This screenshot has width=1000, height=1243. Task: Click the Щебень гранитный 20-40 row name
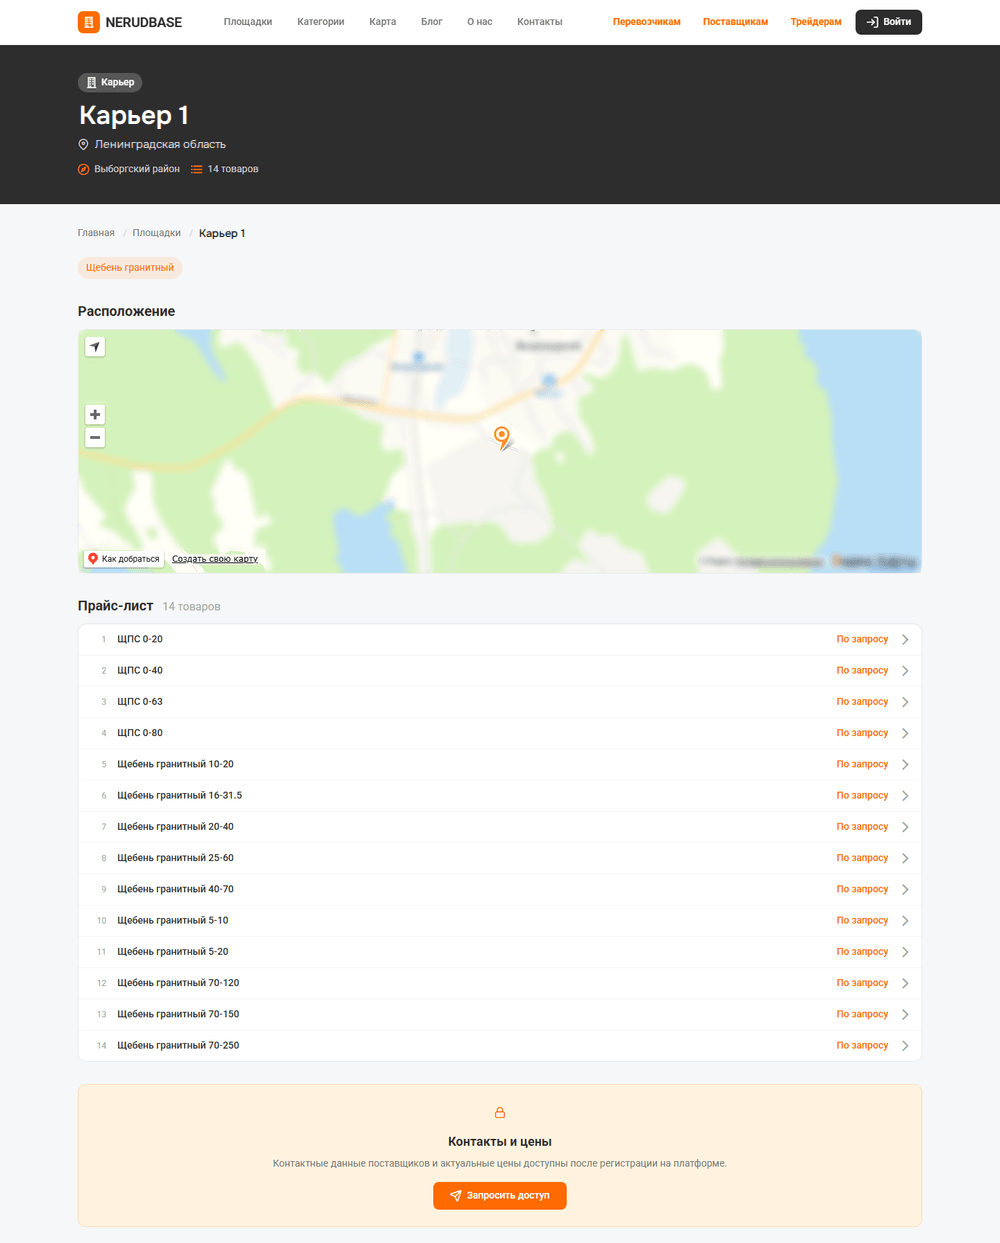pos(176,827)
